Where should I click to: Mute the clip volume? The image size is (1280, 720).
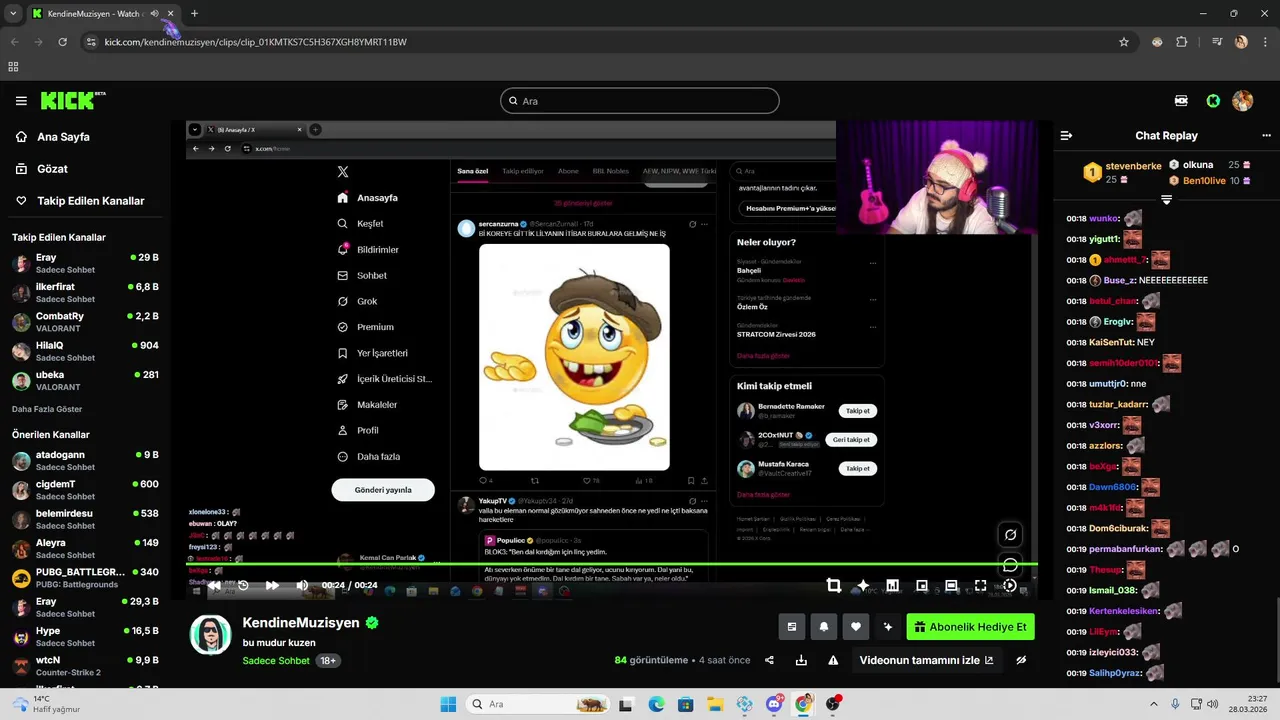(x=302, y=586)
